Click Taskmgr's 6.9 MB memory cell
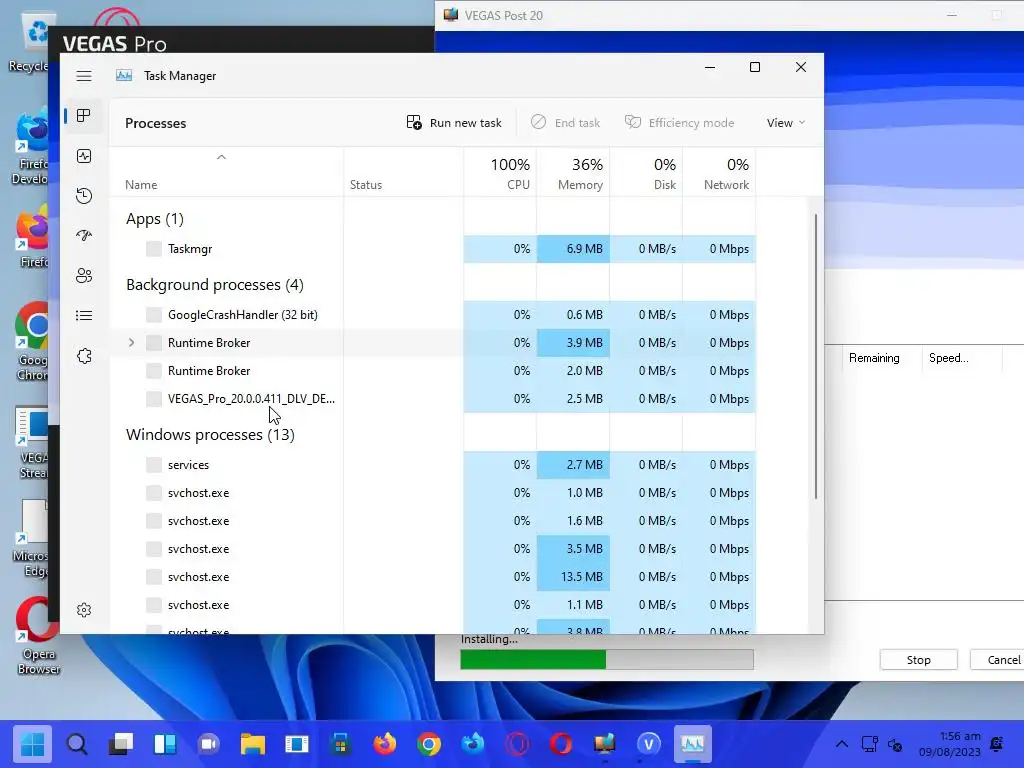Viewport: 1024px width, 768px height. 573,249
